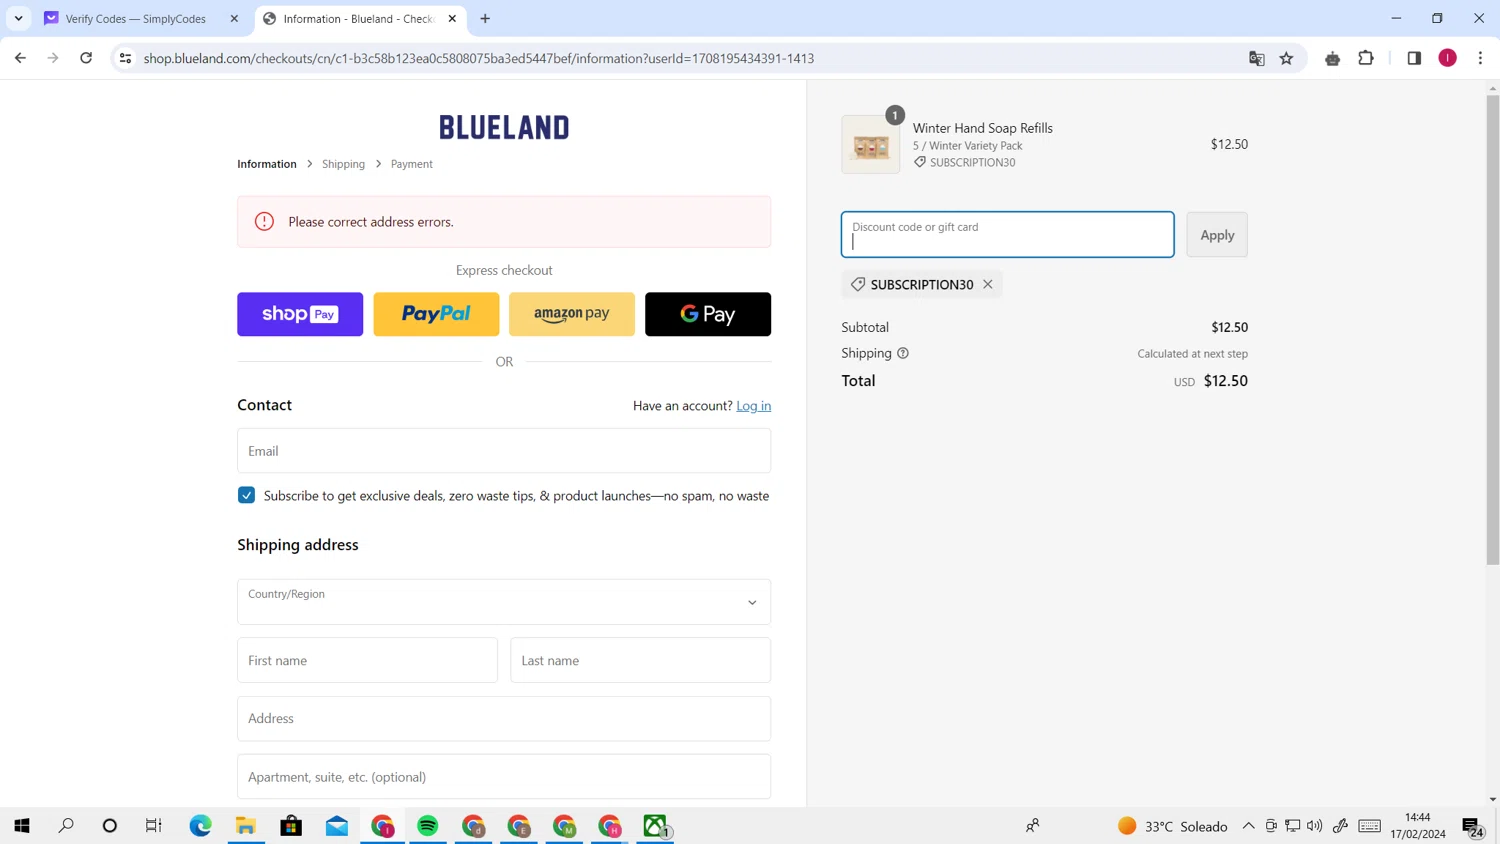
Task: Show hidden system tray icons
Action: coord(1248,826)
